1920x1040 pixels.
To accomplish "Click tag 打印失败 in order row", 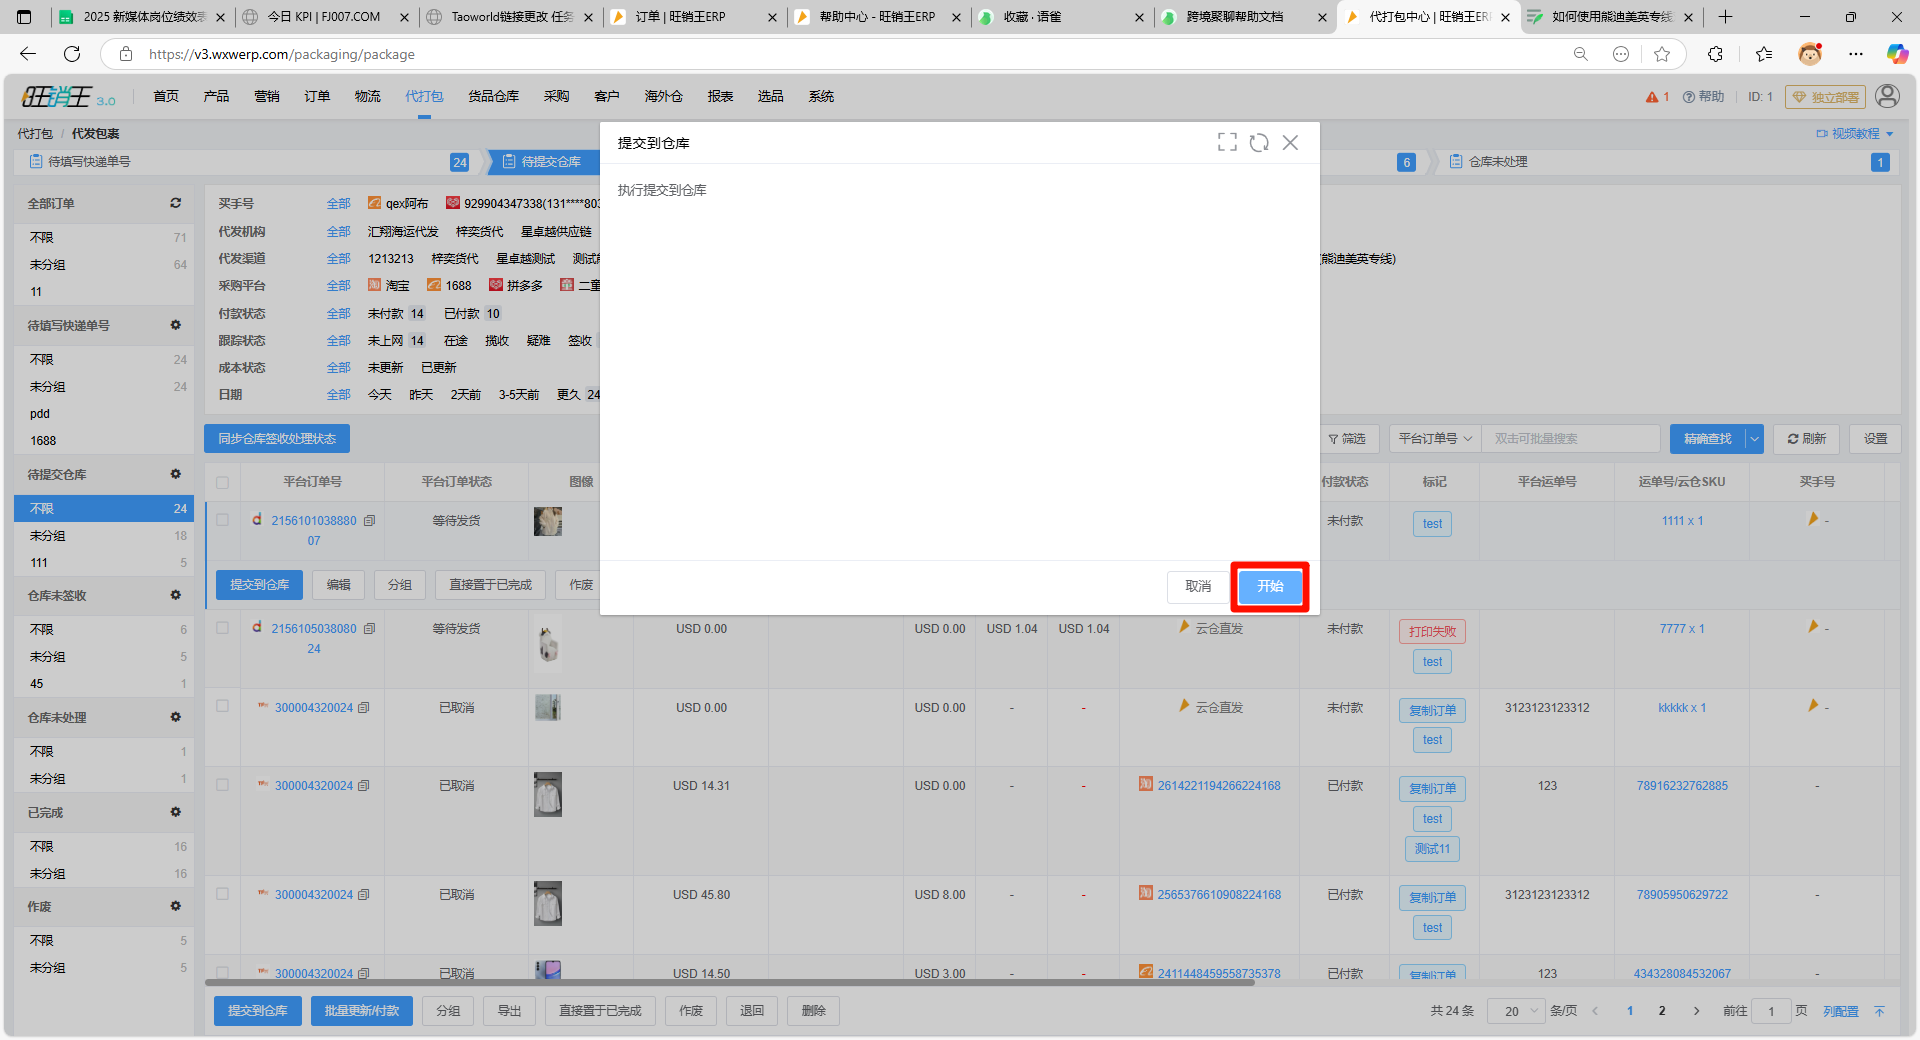I will pos(1432,632).
